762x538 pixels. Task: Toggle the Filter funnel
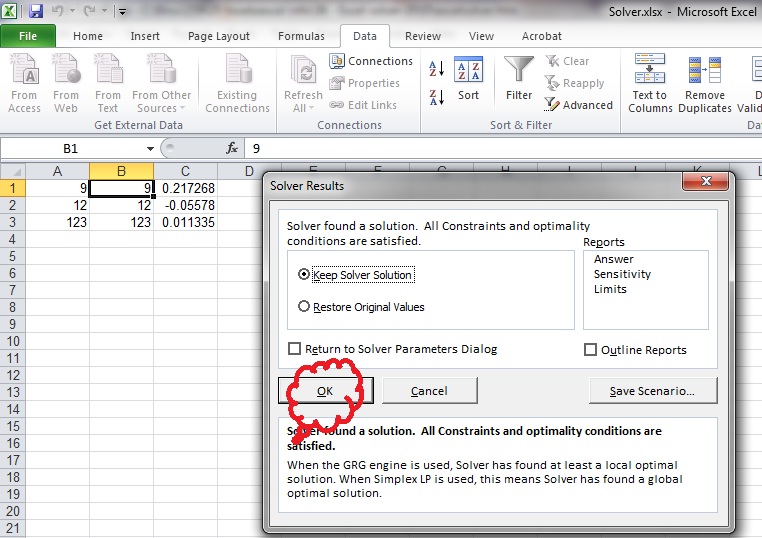(519, 78)
